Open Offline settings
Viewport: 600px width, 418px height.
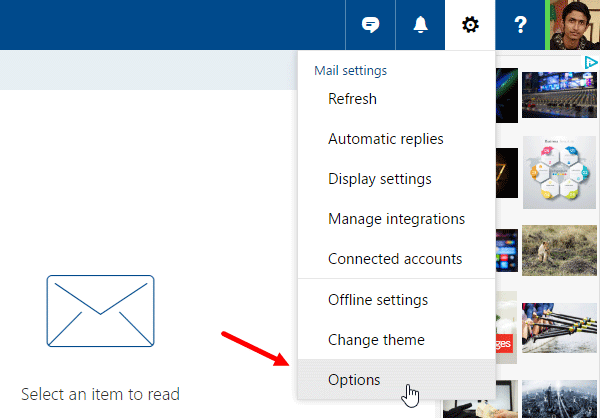click(x=396, y=300)
